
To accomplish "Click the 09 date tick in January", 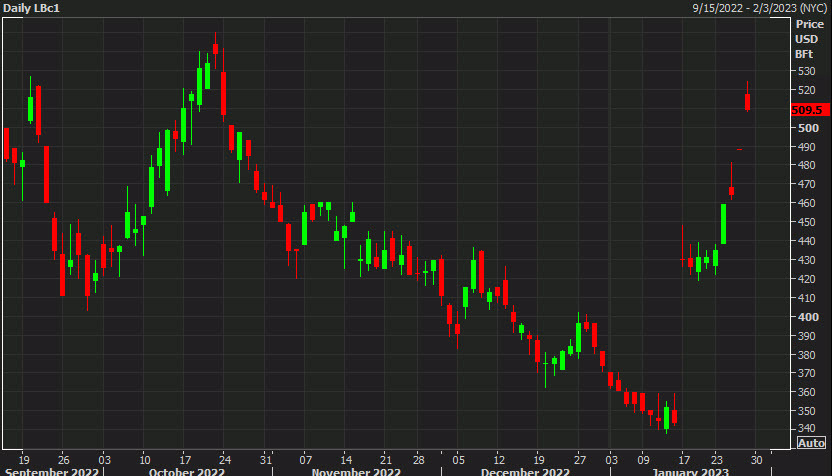I will pyautogui.click(x=643, y=460).
